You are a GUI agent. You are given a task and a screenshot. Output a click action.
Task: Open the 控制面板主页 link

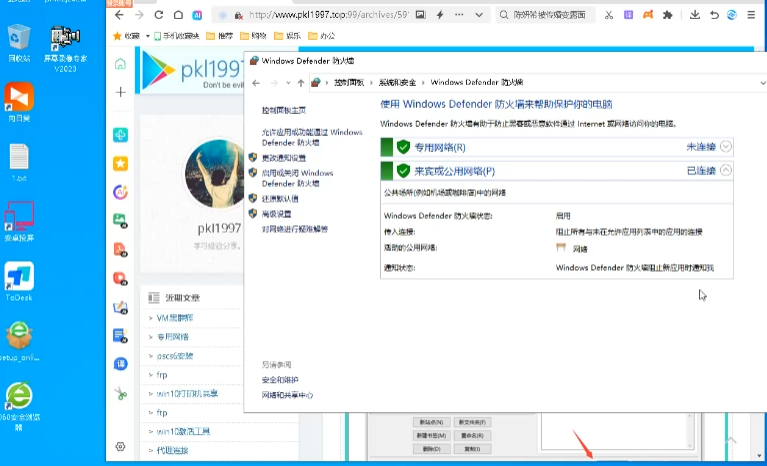[284, 111]
